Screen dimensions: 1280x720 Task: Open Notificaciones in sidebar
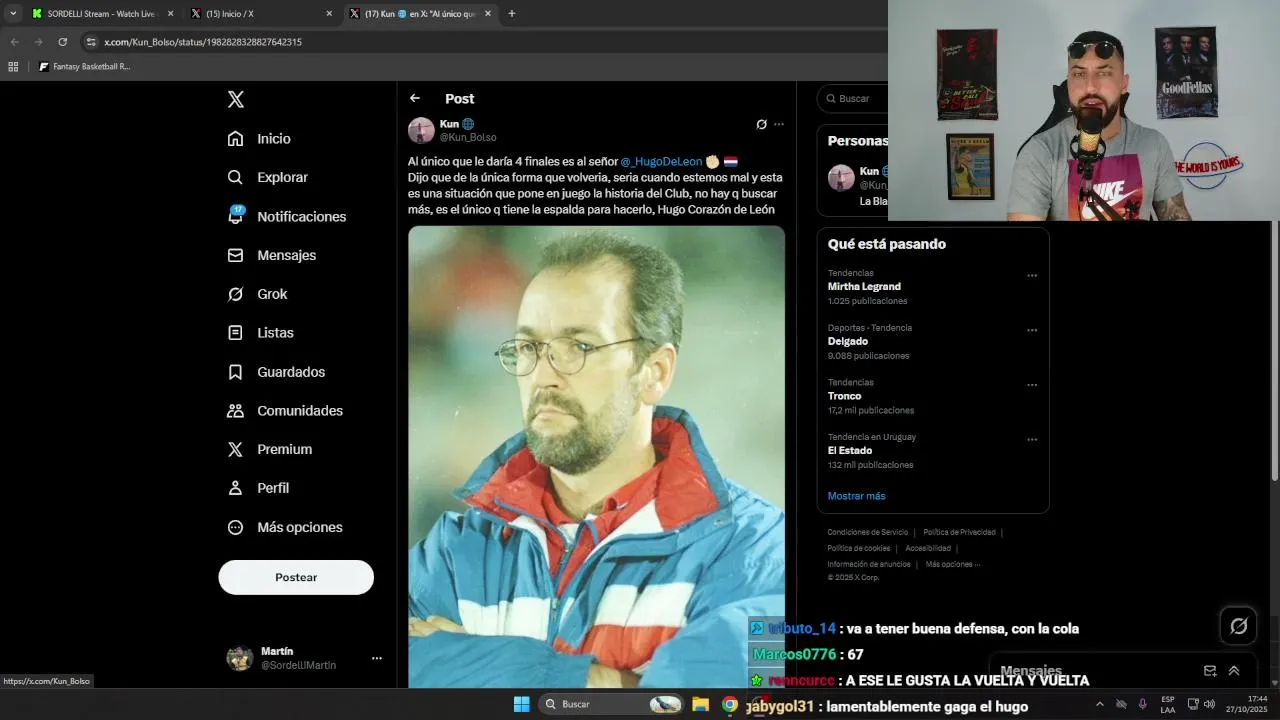pyautogui.click(x=286, y=216)
